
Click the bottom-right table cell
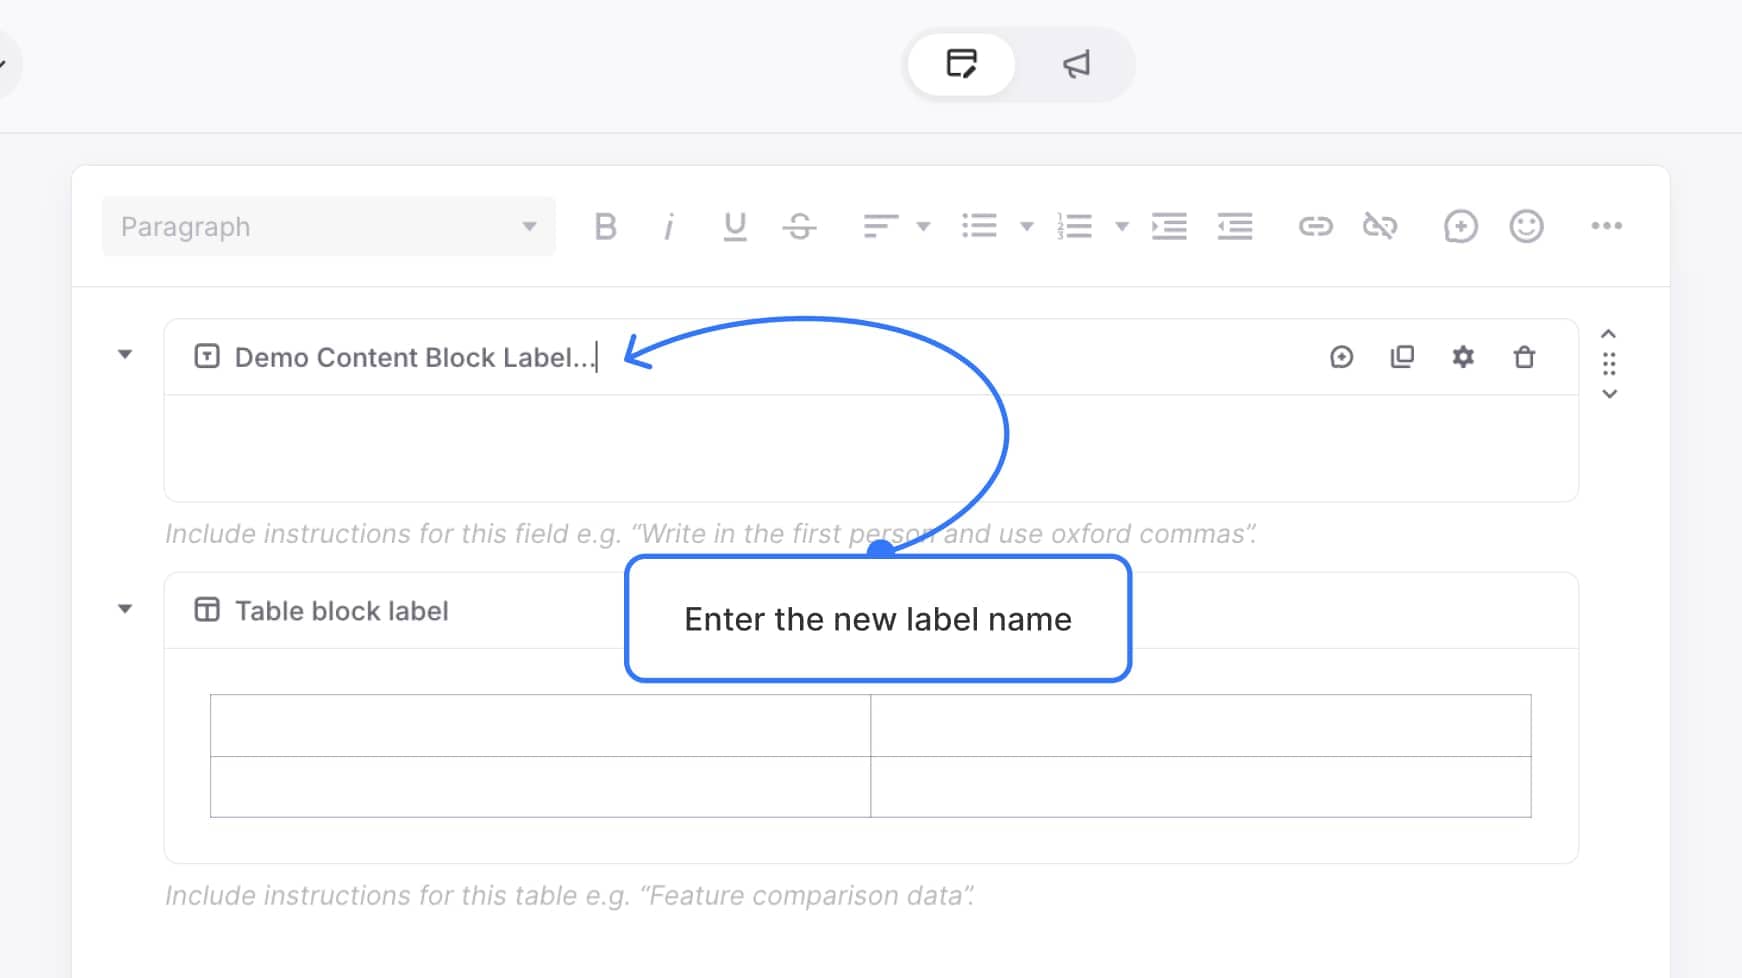(1201, 787)
